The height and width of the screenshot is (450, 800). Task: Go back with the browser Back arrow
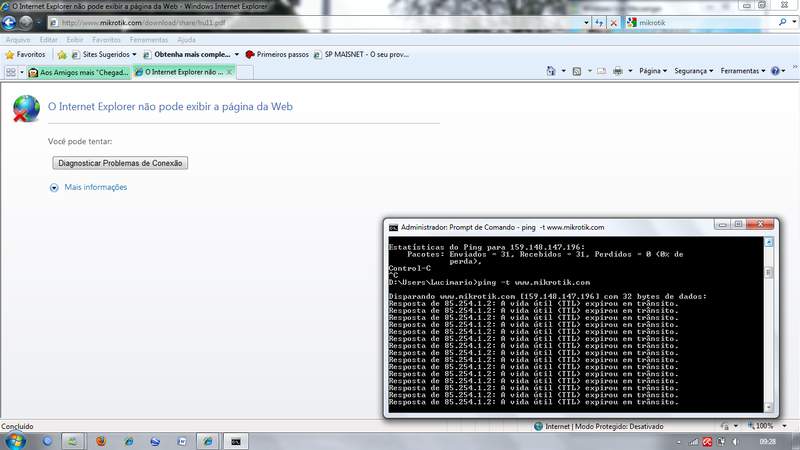(x=9, y=22)
